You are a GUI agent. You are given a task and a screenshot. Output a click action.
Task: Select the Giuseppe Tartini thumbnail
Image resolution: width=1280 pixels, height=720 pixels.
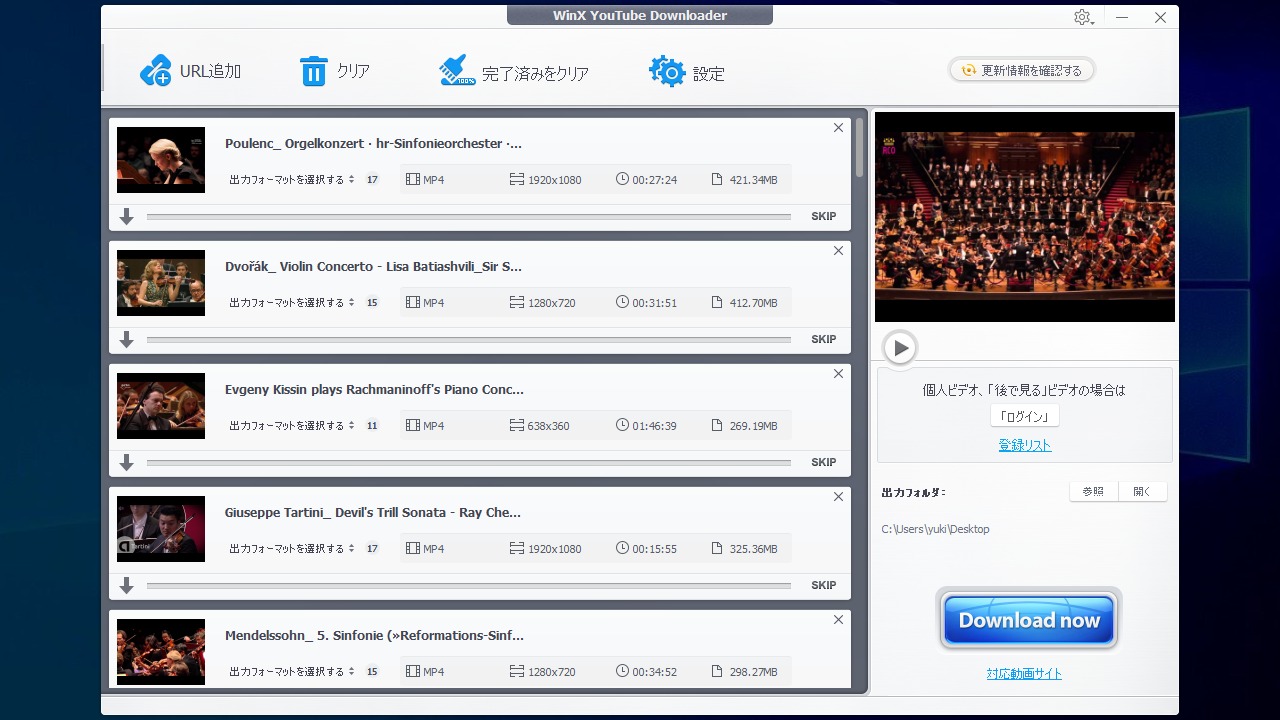tap(161, 529)
